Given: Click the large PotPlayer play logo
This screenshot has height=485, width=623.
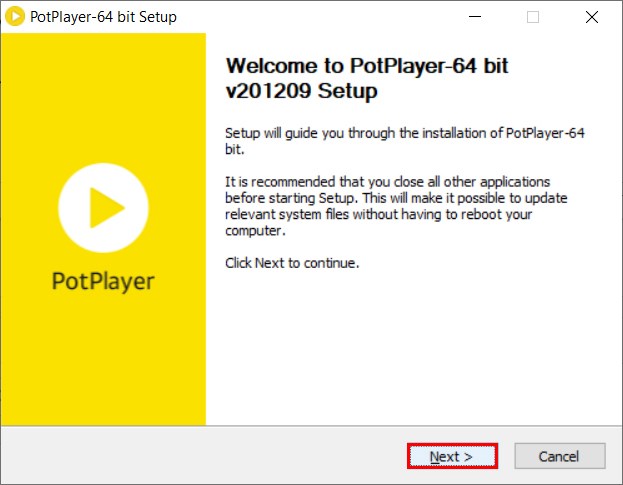Looking at the screenshot, I should point(104,208).
